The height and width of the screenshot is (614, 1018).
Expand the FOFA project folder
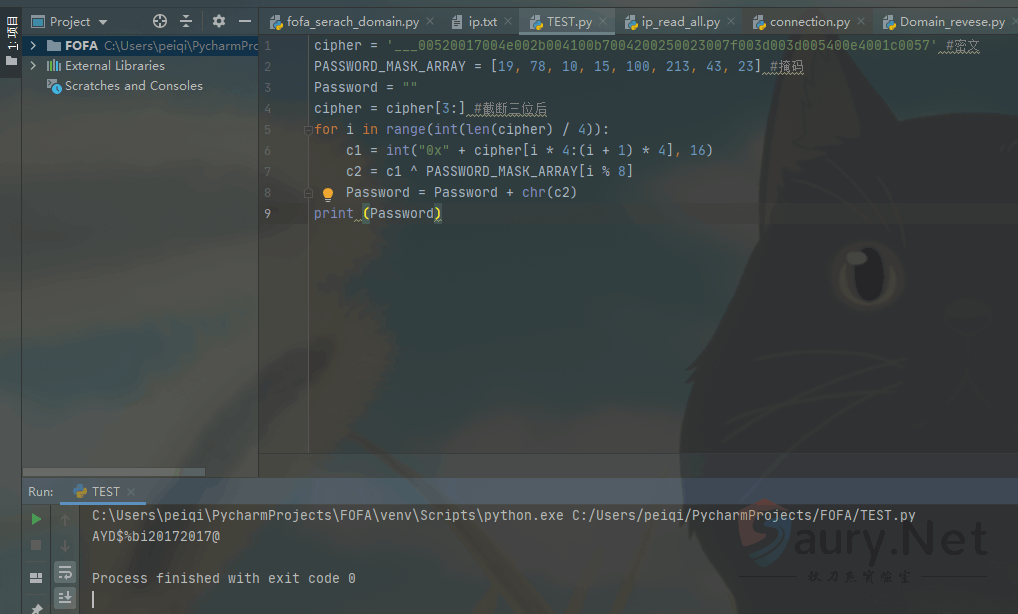(x=34, y=46)
